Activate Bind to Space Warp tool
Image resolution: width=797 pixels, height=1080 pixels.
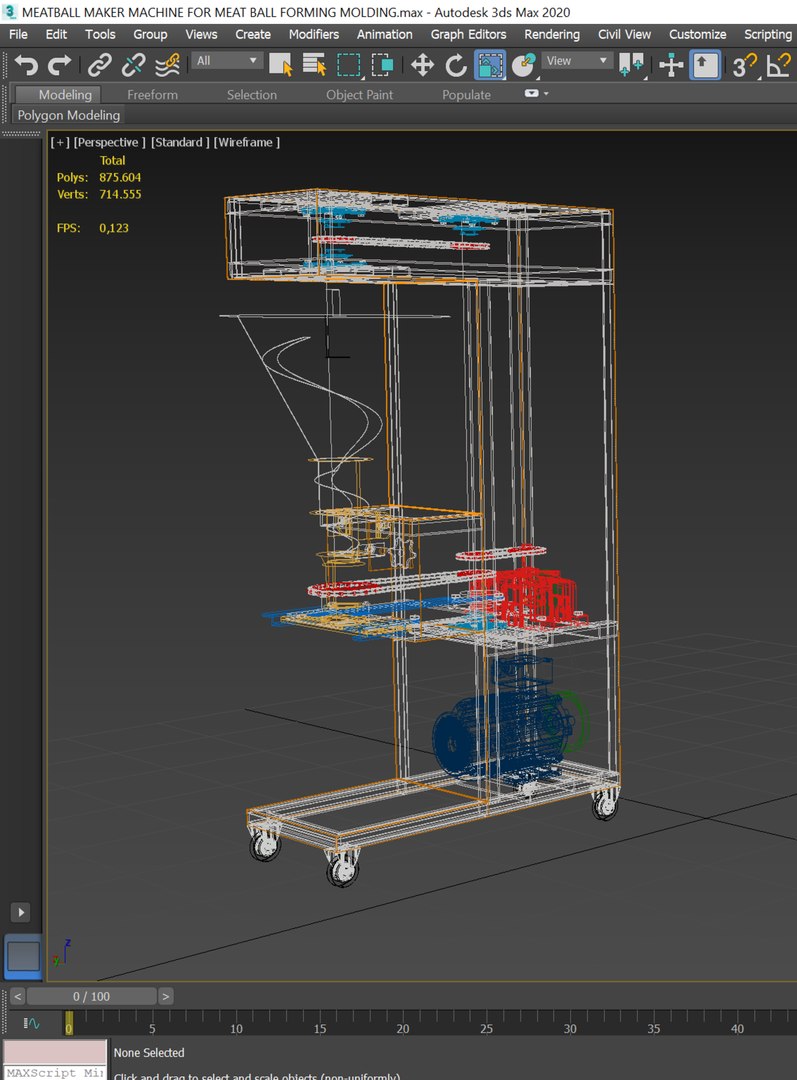[167, 65]
